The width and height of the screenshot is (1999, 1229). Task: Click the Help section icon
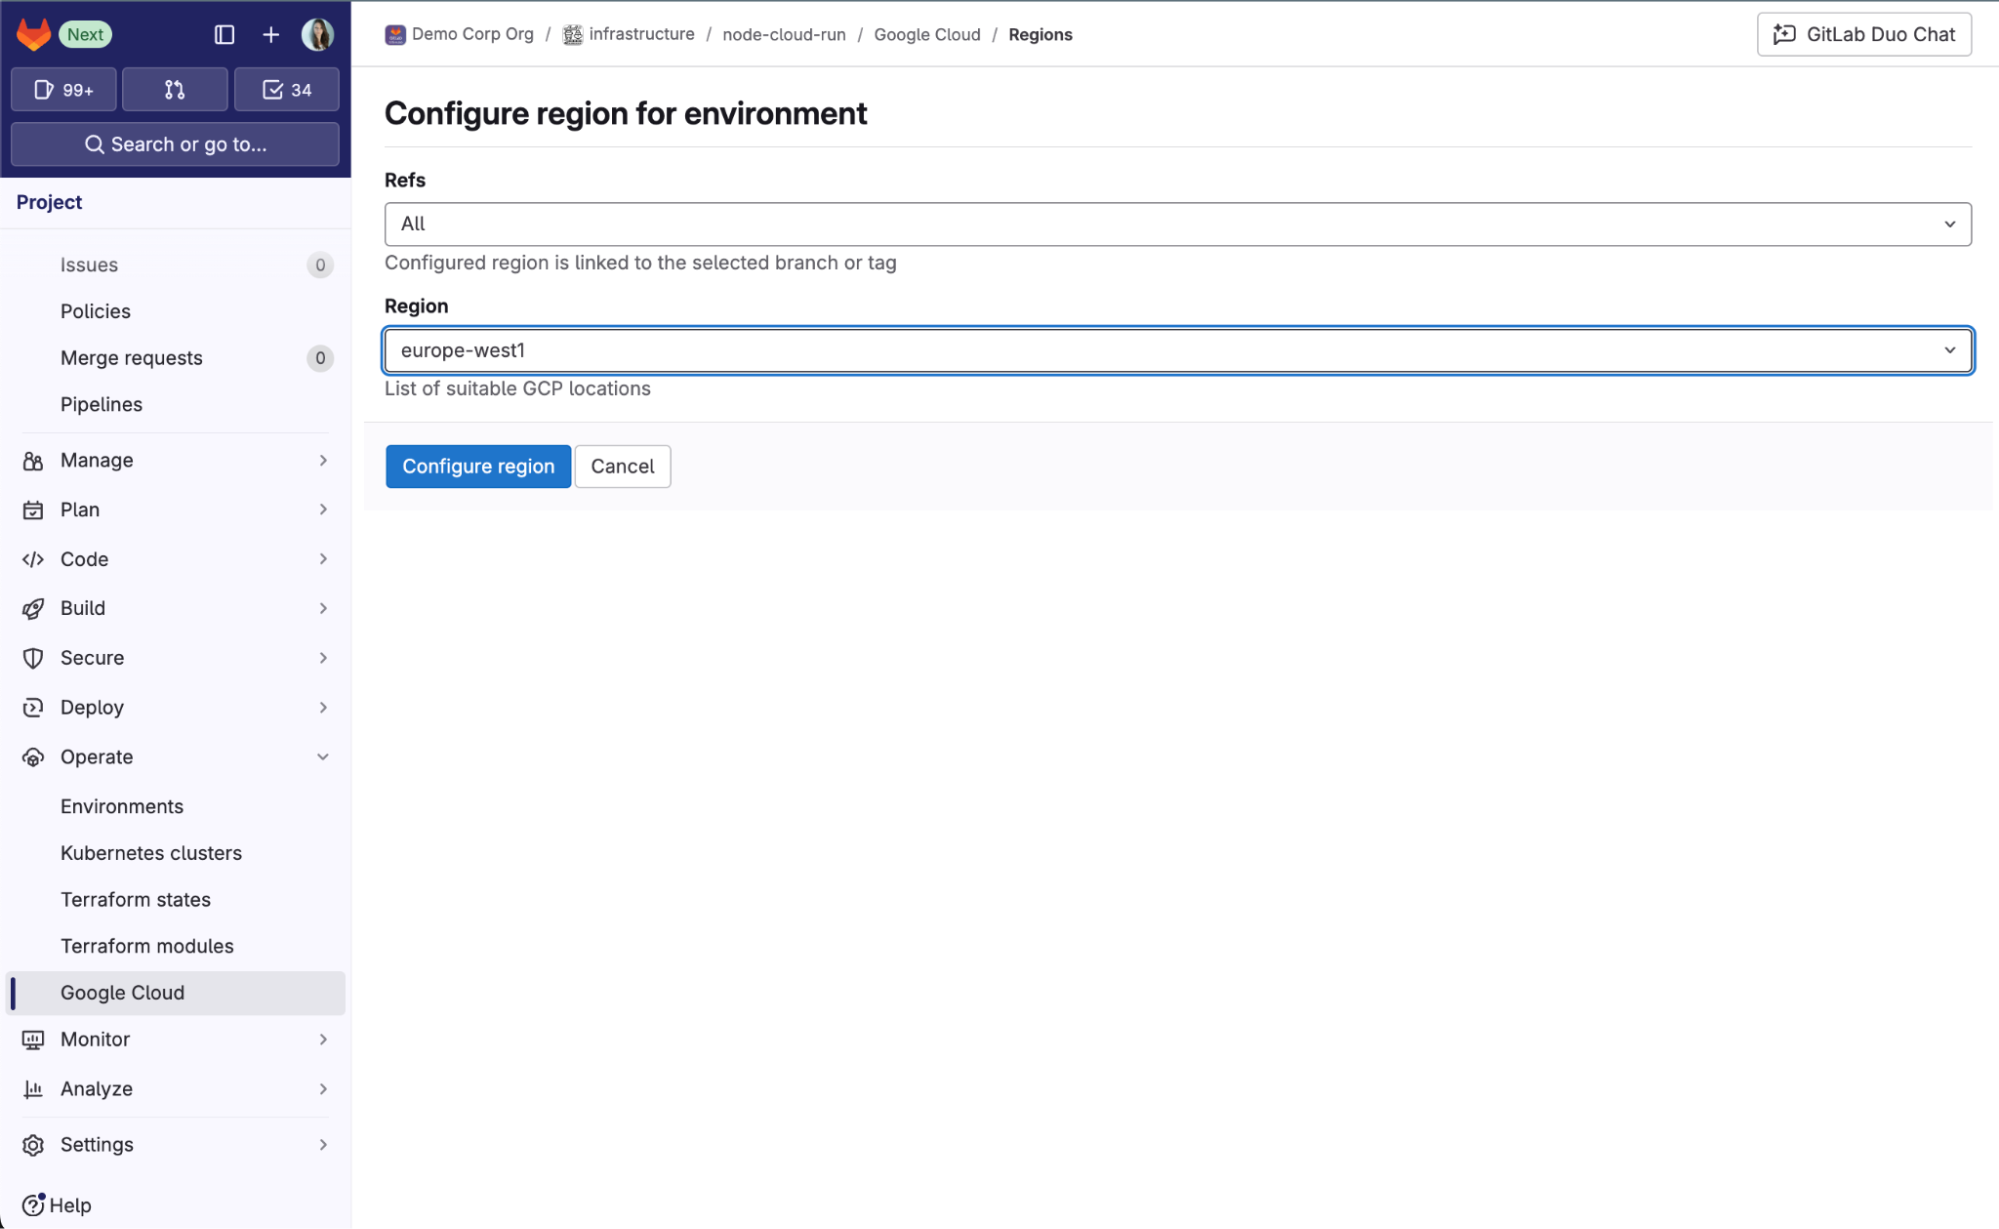click(34, 1205)
